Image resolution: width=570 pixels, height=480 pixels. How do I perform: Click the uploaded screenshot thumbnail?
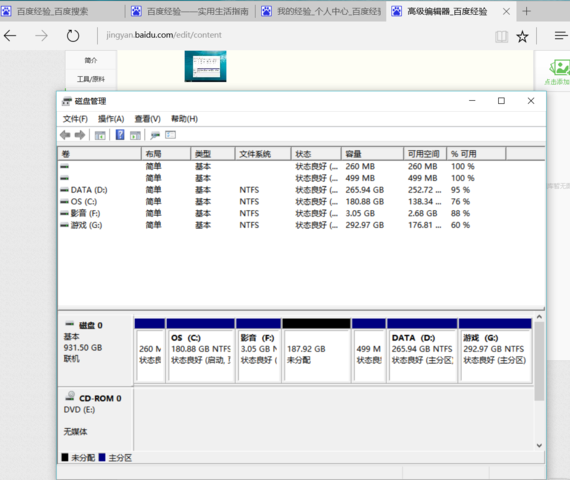click(205, 66)
